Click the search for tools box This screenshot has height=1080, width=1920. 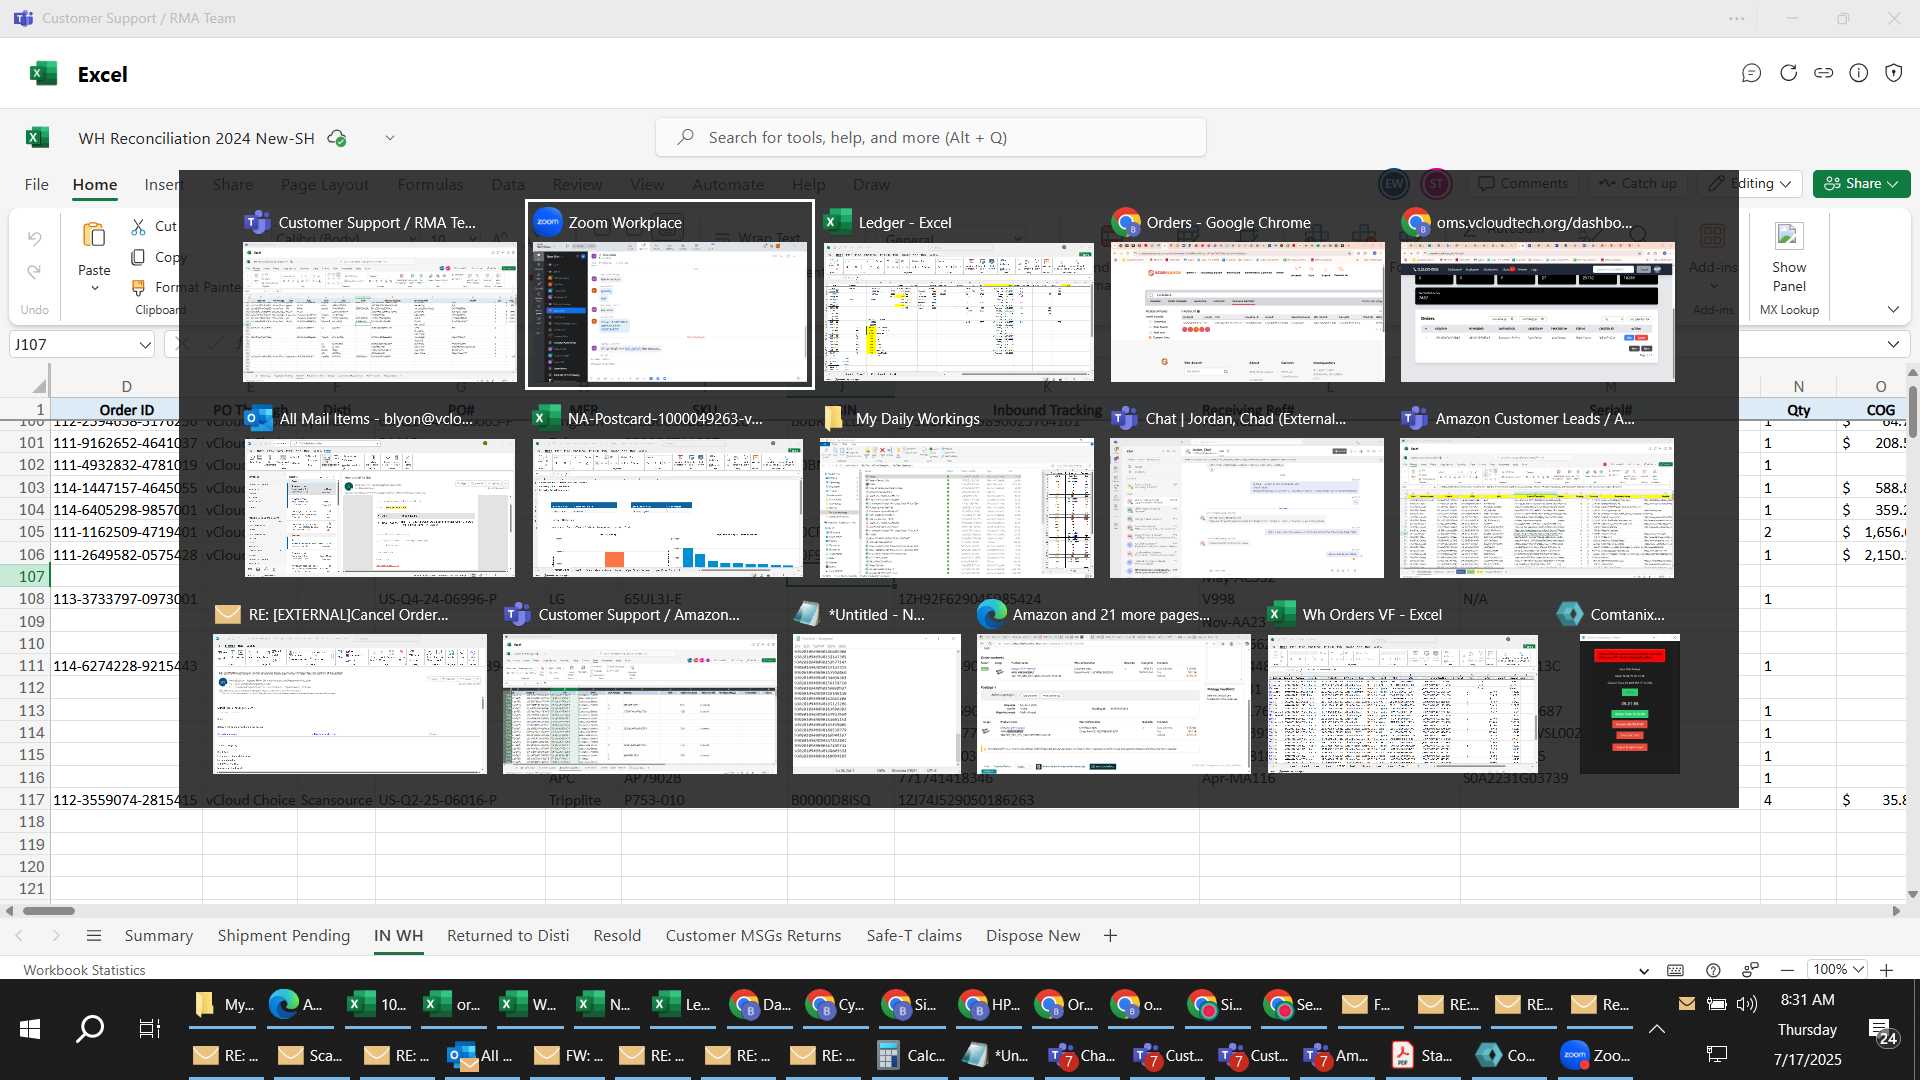pos(931,137)
